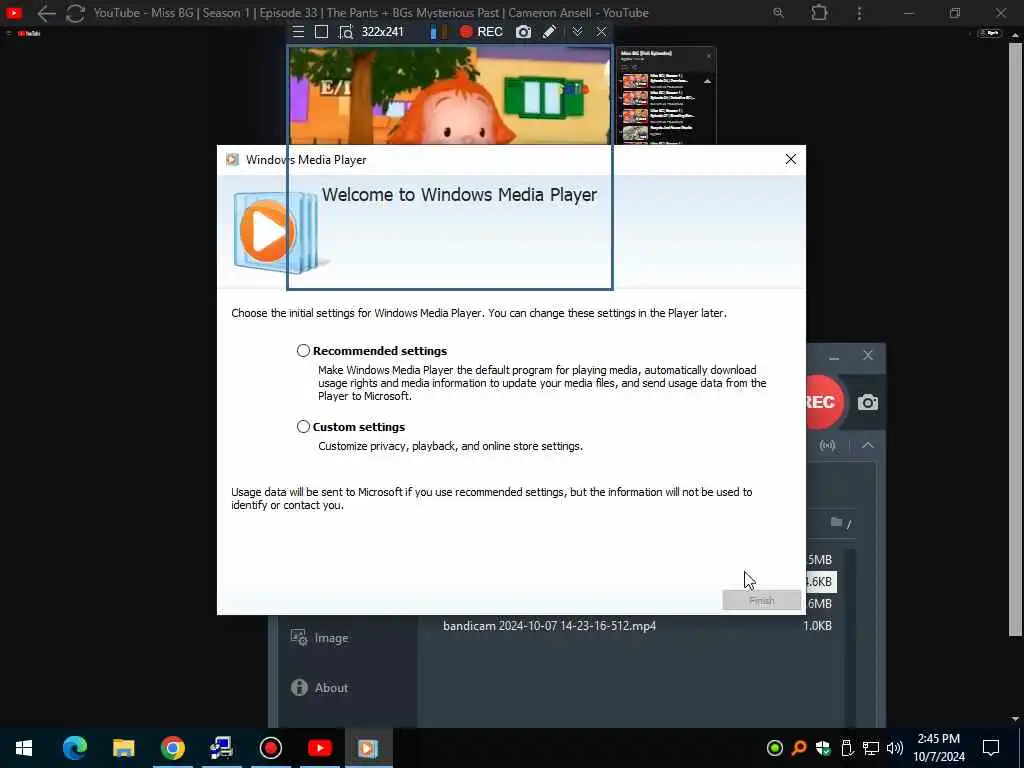Click the safely remove hardware USB icon
This screenshot has height=768, width=1024.
click(847, 748)
